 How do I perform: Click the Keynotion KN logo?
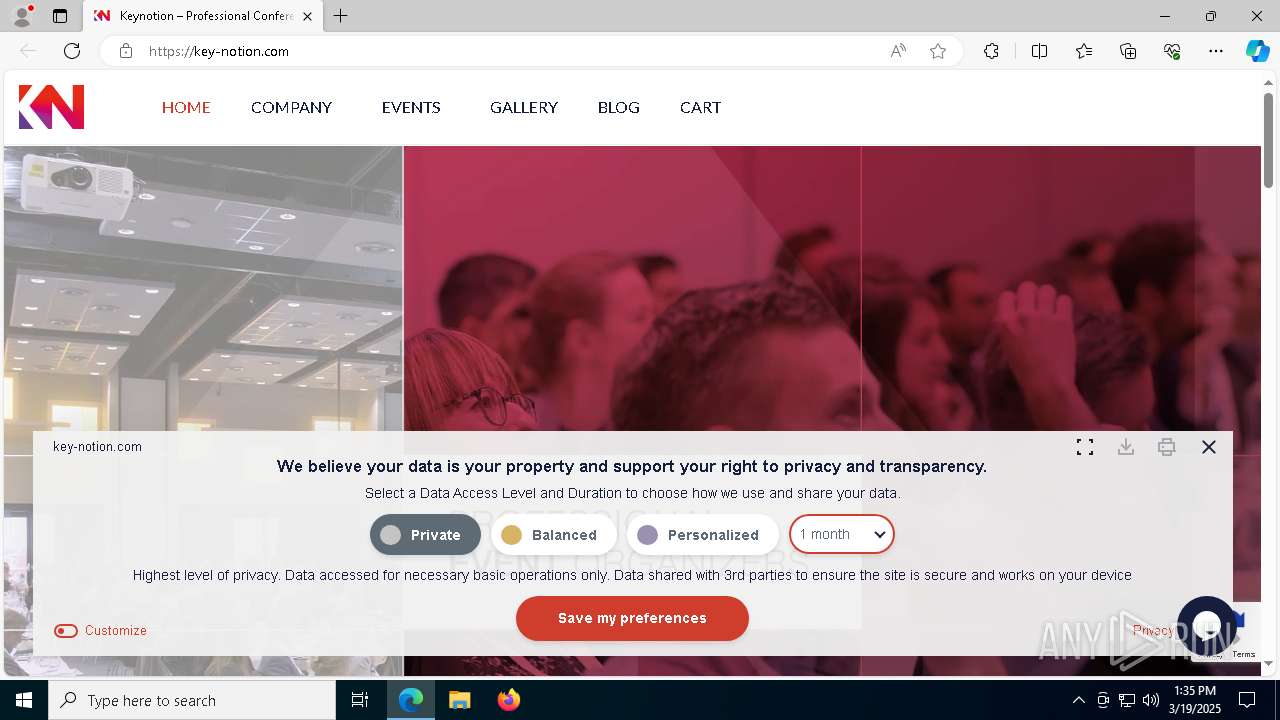(51, 107)
